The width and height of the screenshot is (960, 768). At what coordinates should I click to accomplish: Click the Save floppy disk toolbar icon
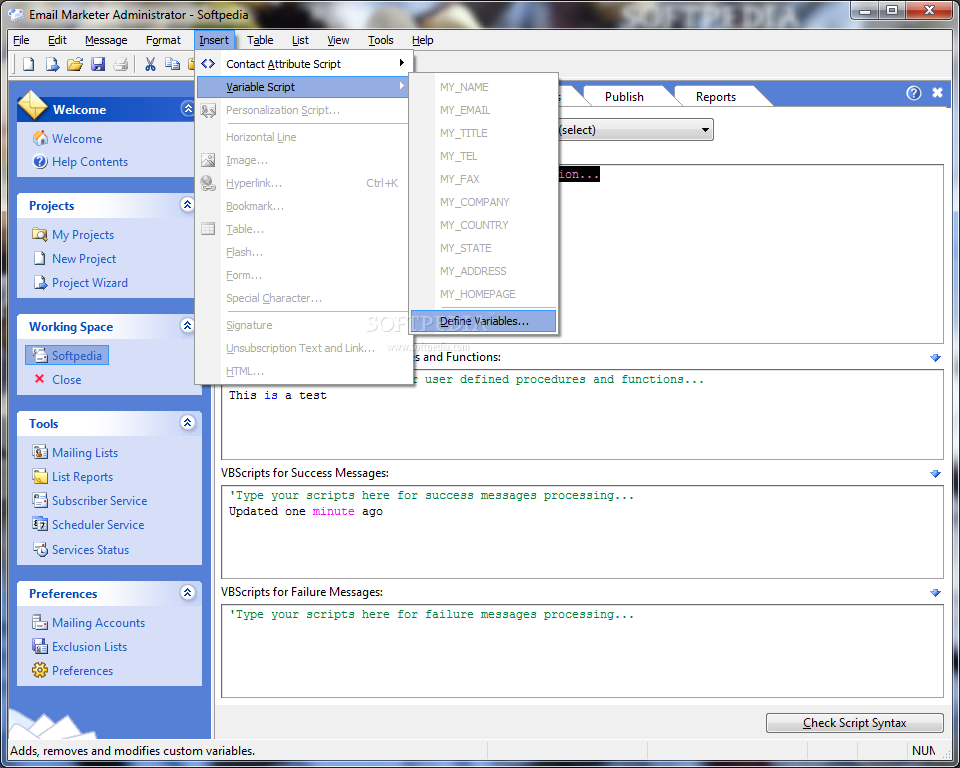pyautogui.click(x=98, y=64)
